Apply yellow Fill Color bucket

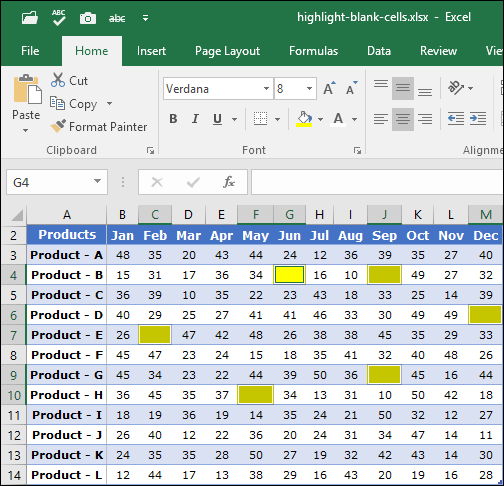(x=304, y=119)
